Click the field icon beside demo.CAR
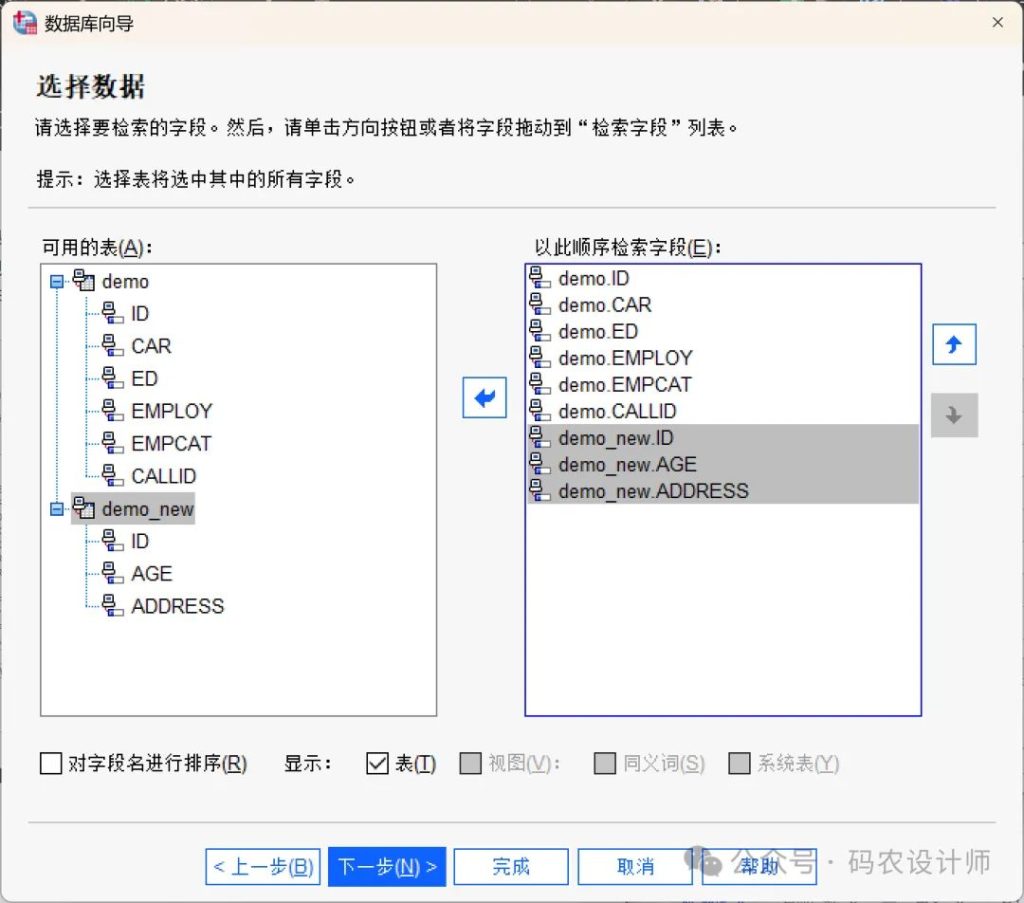The image size is (1024, 903). [x=540, y=305]
